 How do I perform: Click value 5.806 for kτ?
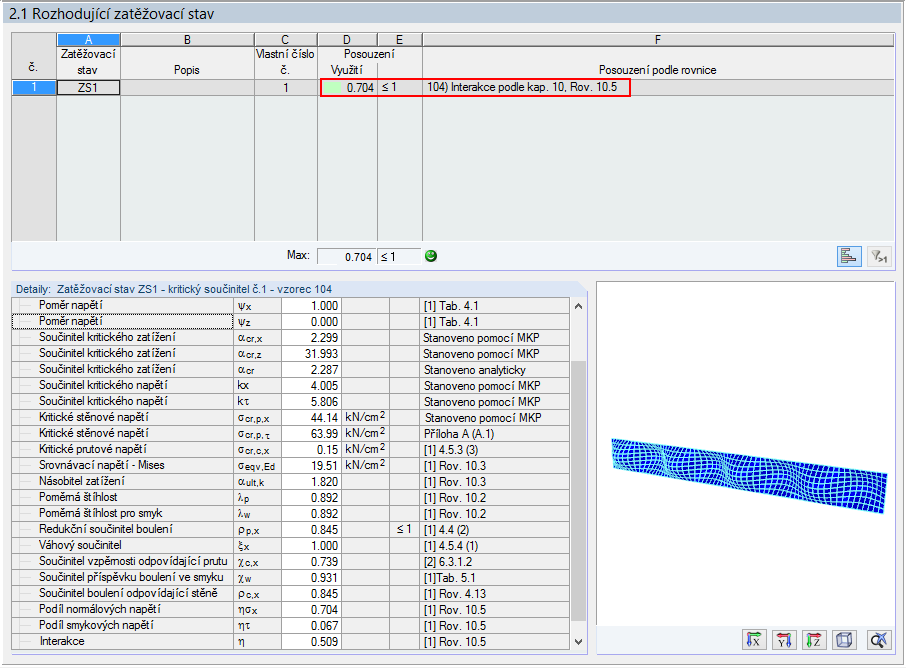(x=324, y=402)
